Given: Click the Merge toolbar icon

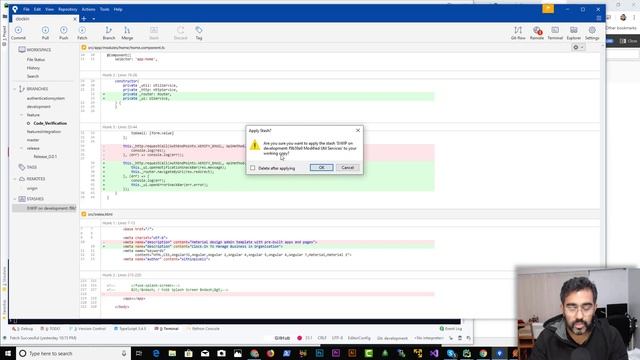Looking at the screenshot, I should pyautogui.click(x=127, y=33).
